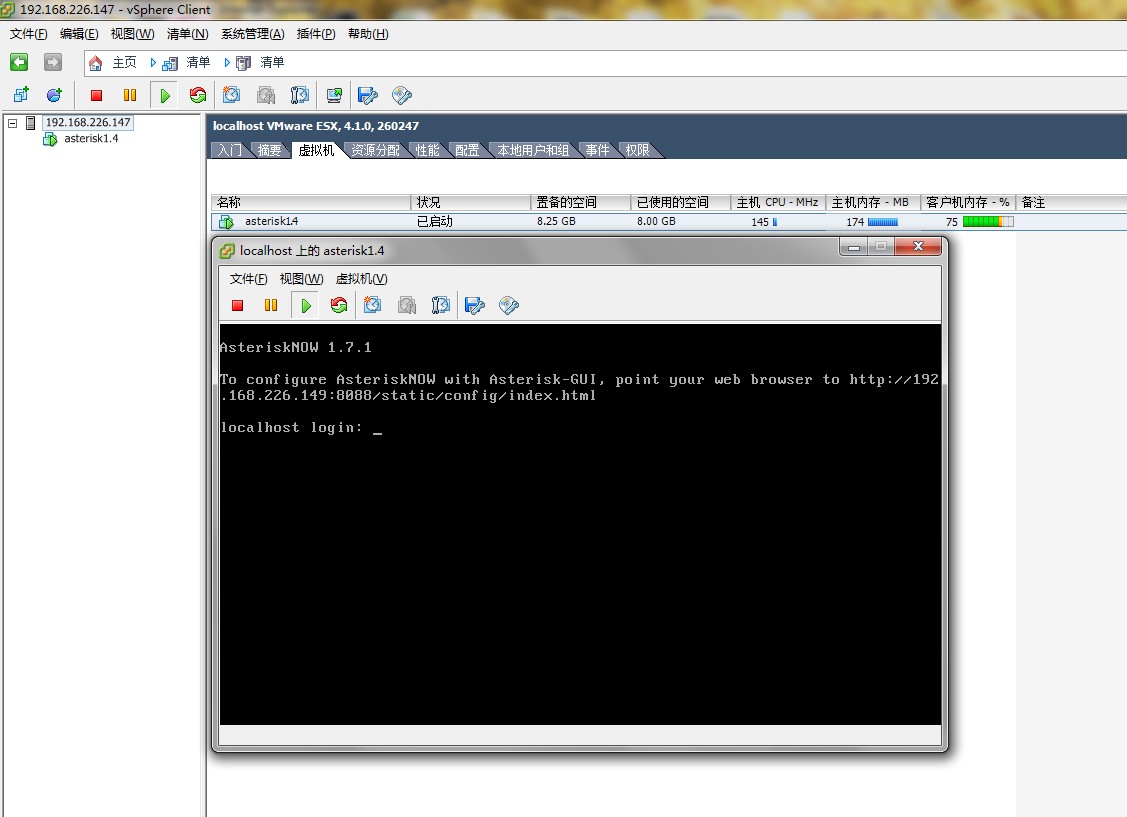Click CD/DVD icon in console window toolbar

click(x=509, y=305)
